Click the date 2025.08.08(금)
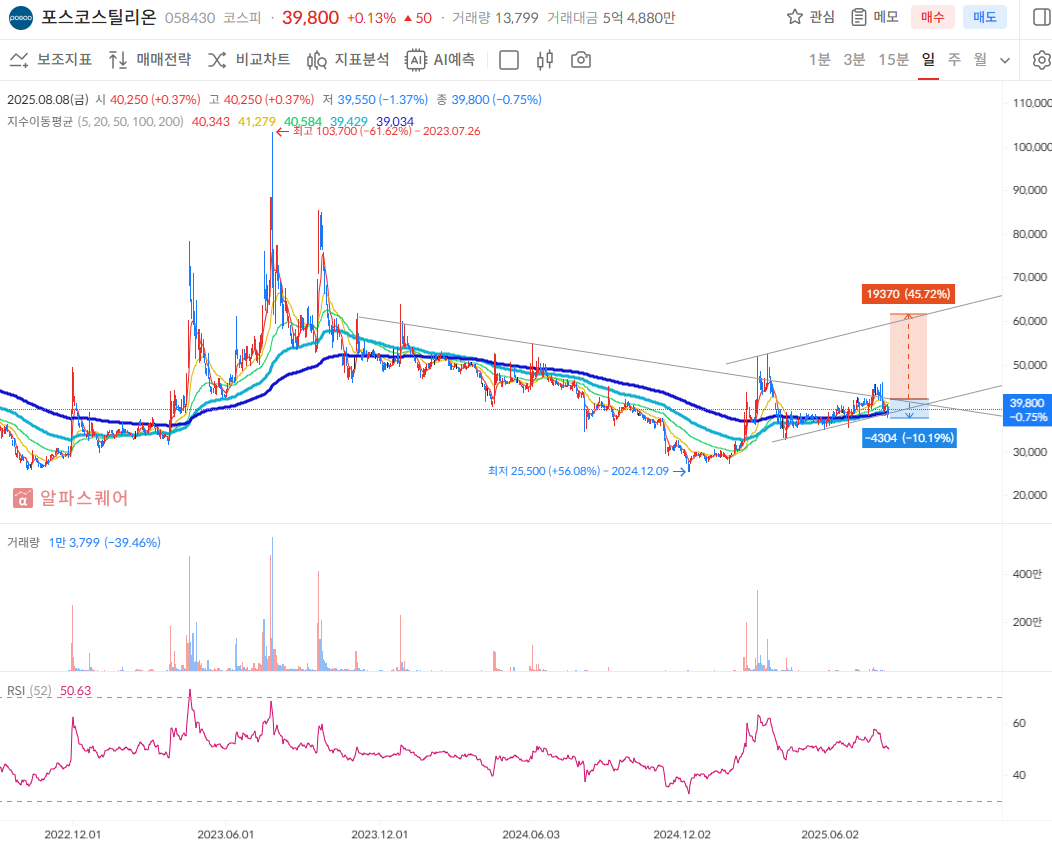Image resolution: width=1052 pixels, height=845 pixels. coord(48,99)
